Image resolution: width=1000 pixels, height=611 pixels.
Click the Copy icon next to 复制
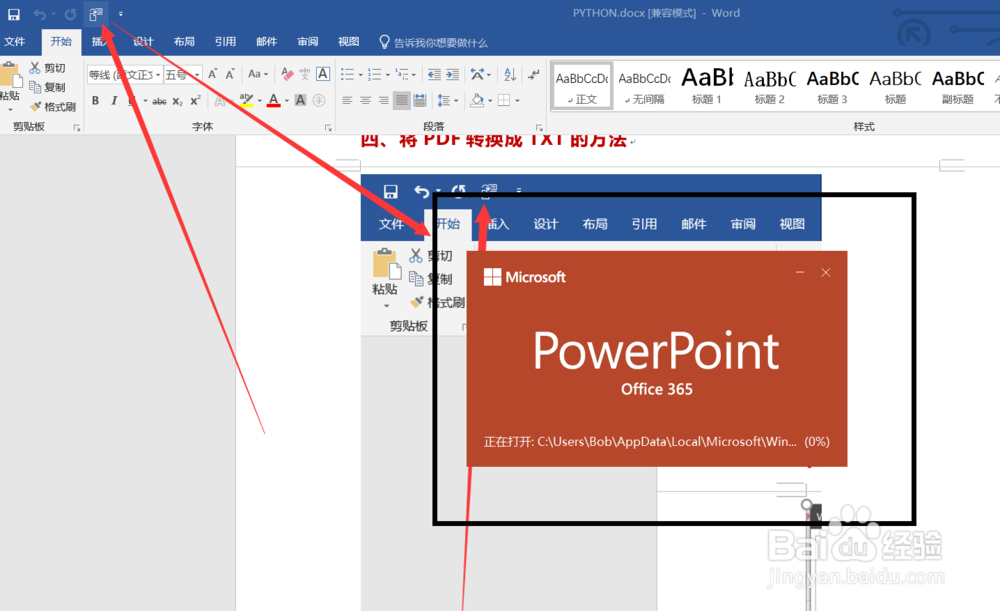tap(35, 87)
